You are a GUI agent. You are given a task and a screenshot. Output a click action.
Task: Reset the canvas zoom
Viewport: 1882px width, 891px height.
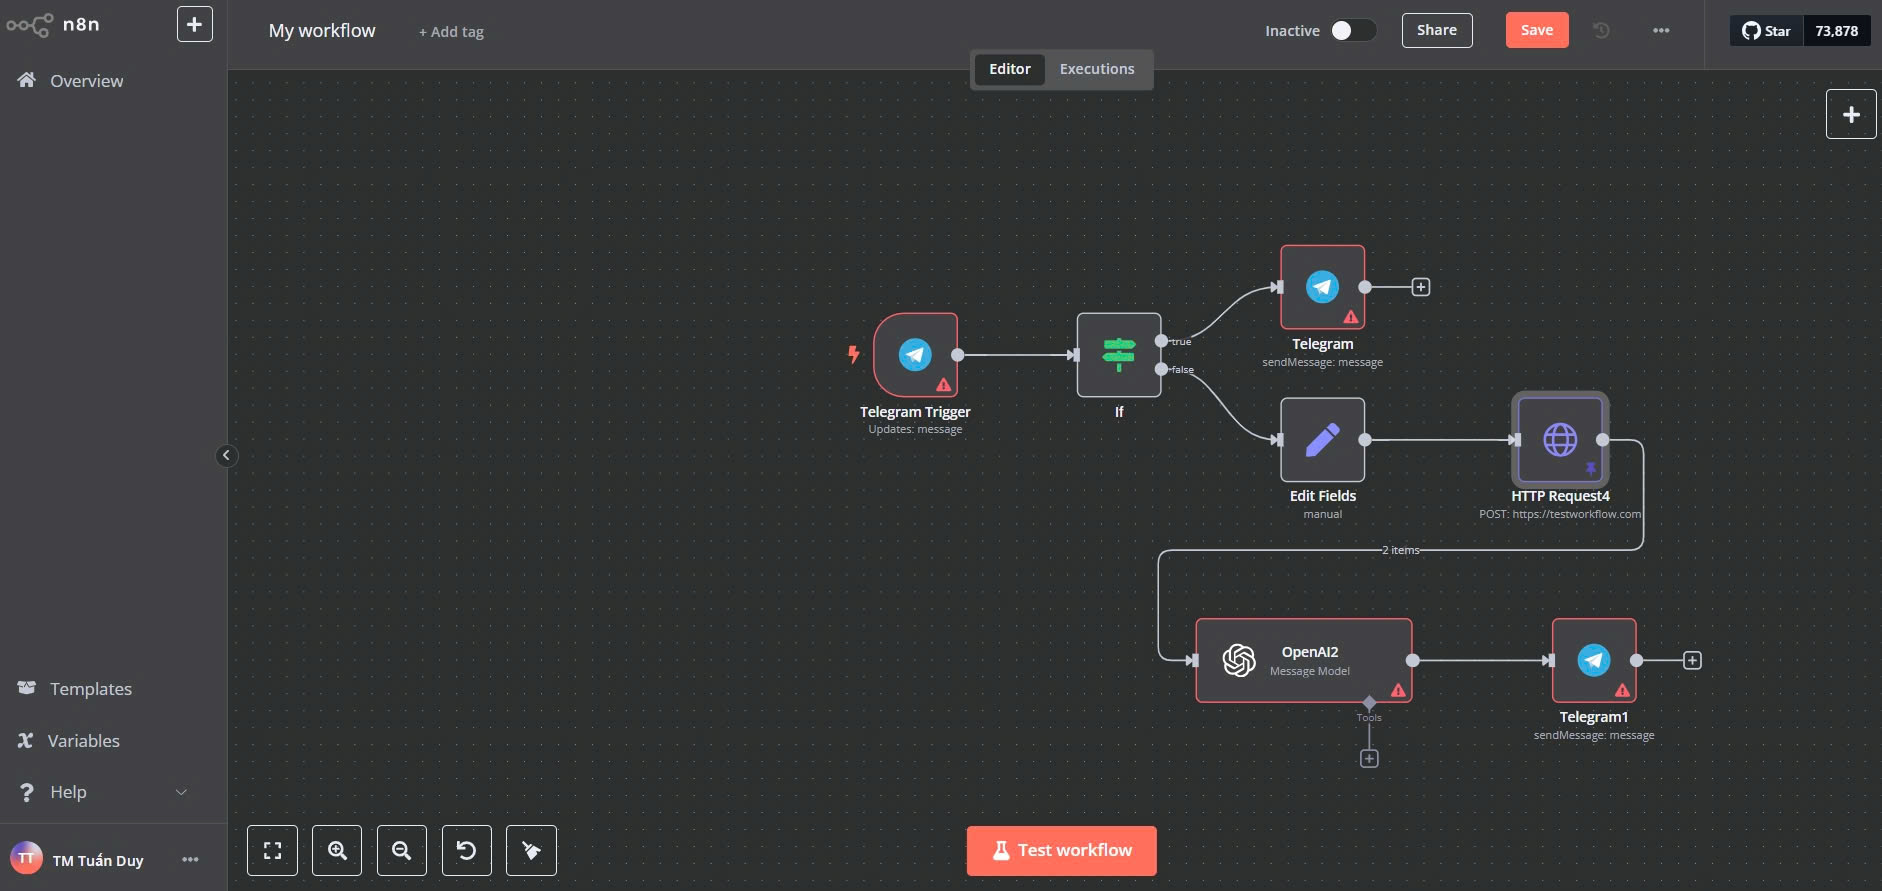[x=466, y=851]
